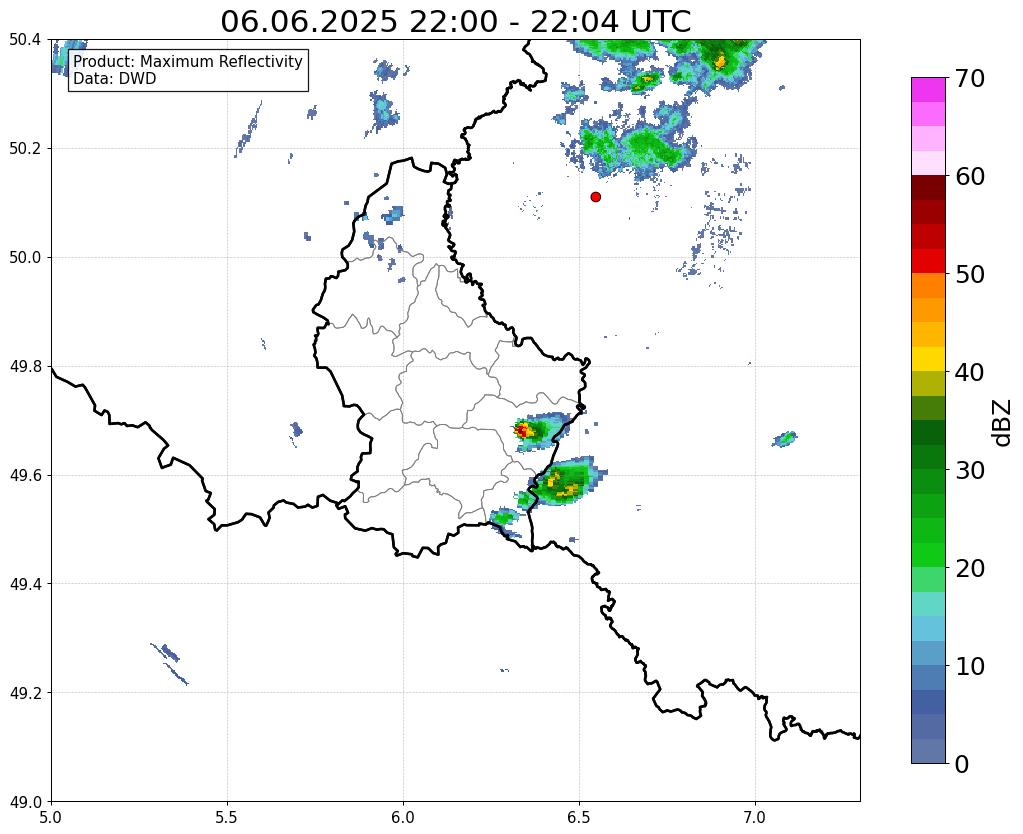Image resolution: width=1023 pixels, height=834 pixels.
Task: Click the 60 tick label on colorbar
Action: tap(969, 176)
